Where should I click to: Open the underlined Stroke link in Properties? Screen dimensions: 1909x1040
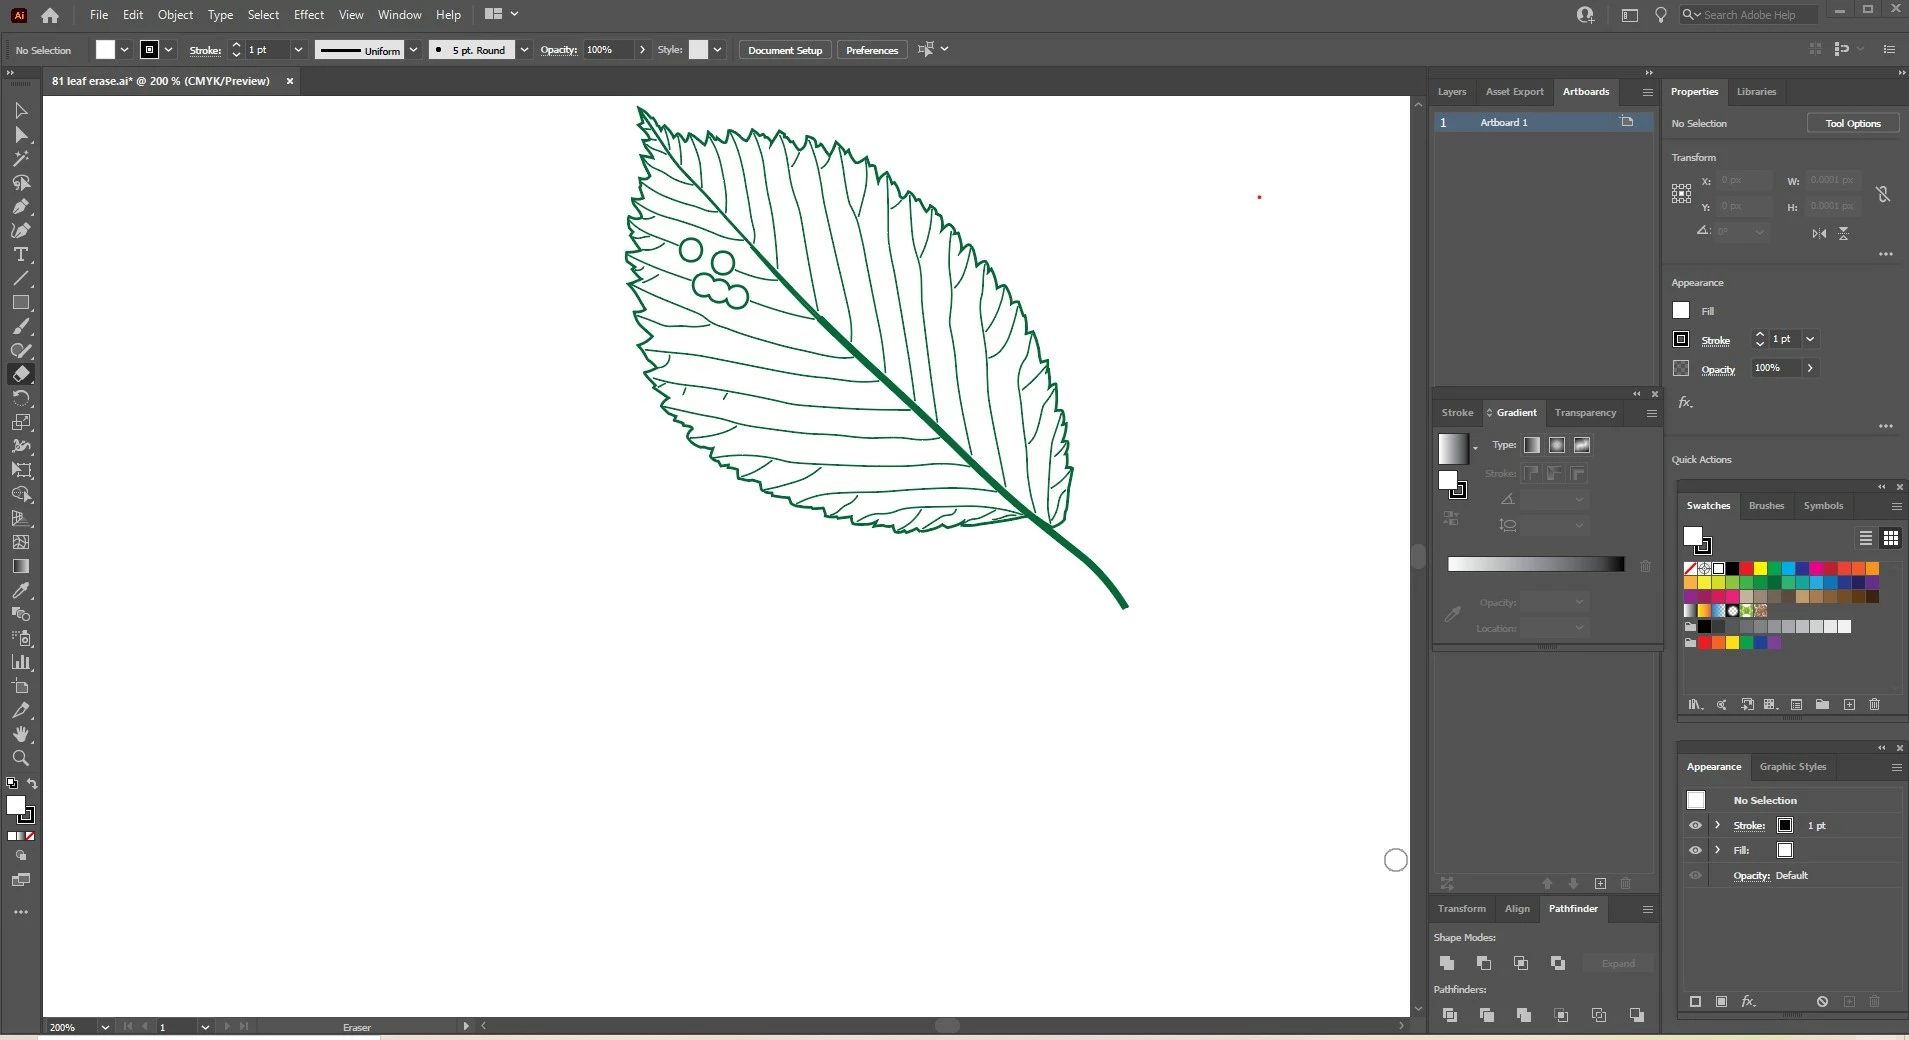[x=1716, y=341]
